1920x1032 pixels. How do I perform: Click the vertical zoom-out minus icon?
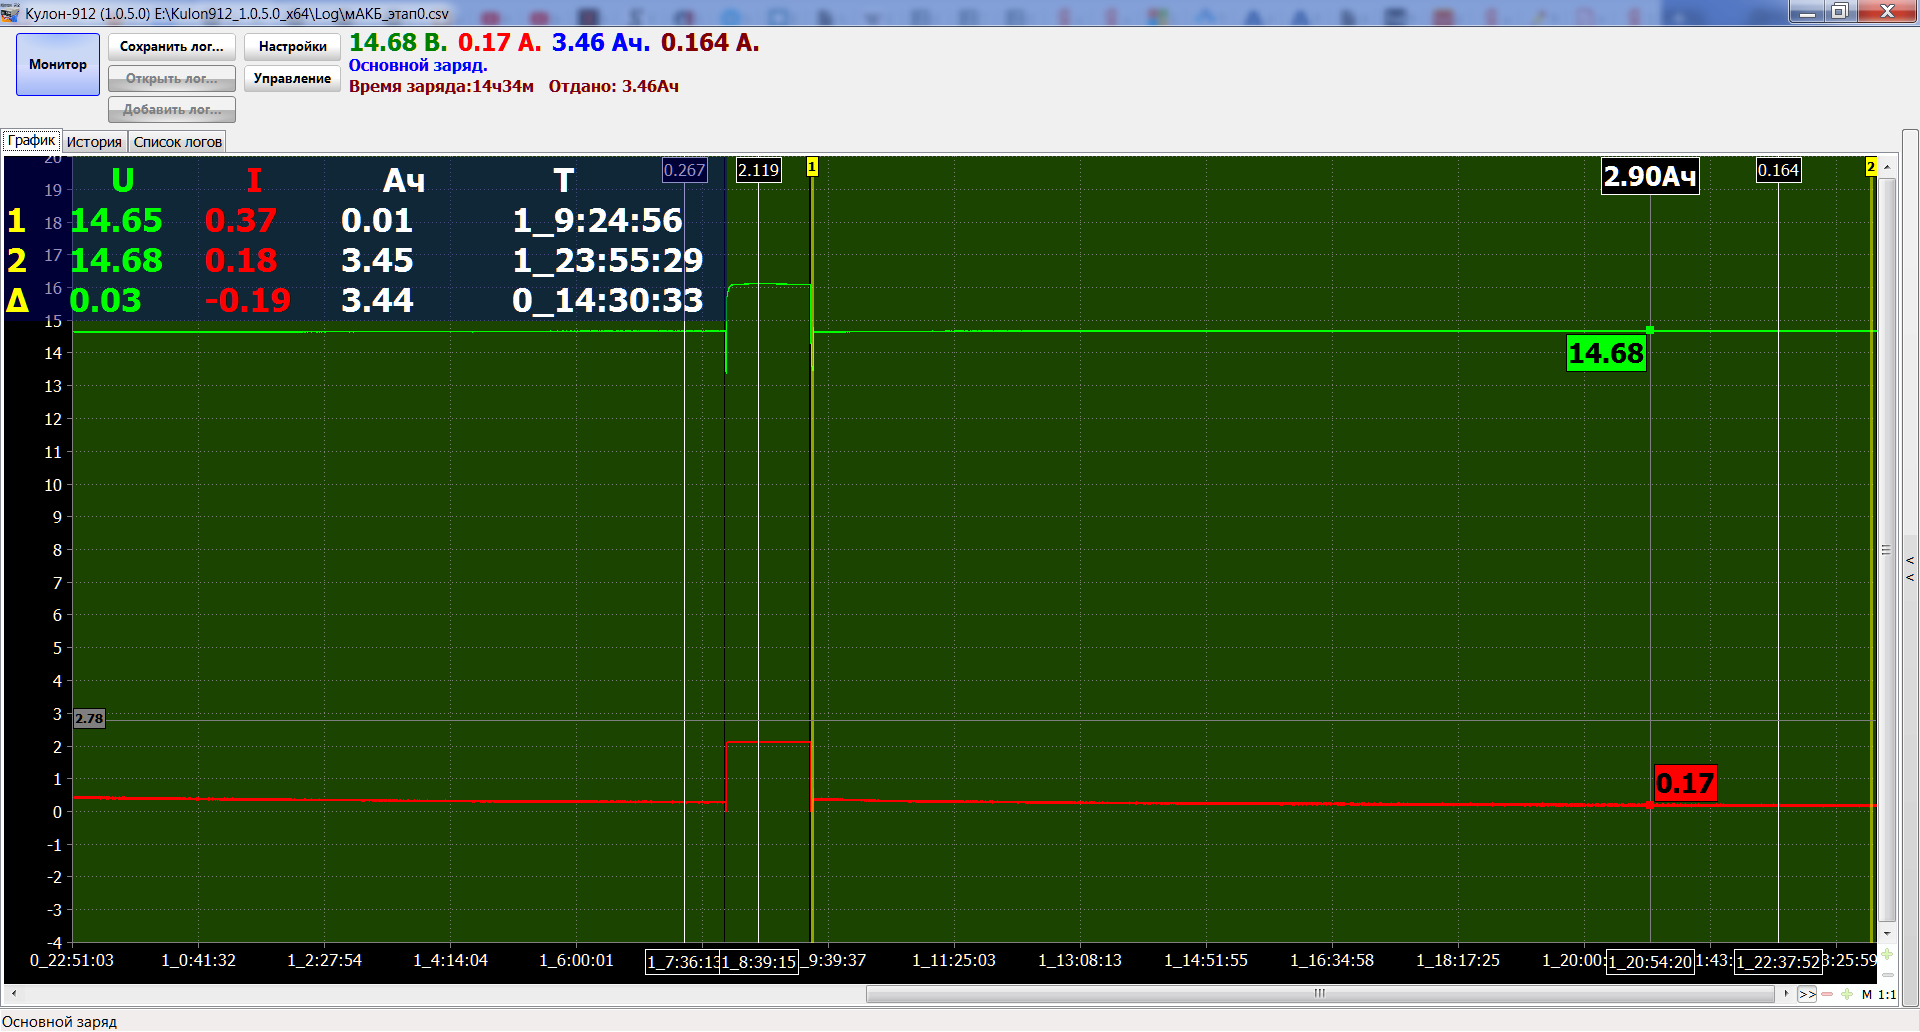1887,974
